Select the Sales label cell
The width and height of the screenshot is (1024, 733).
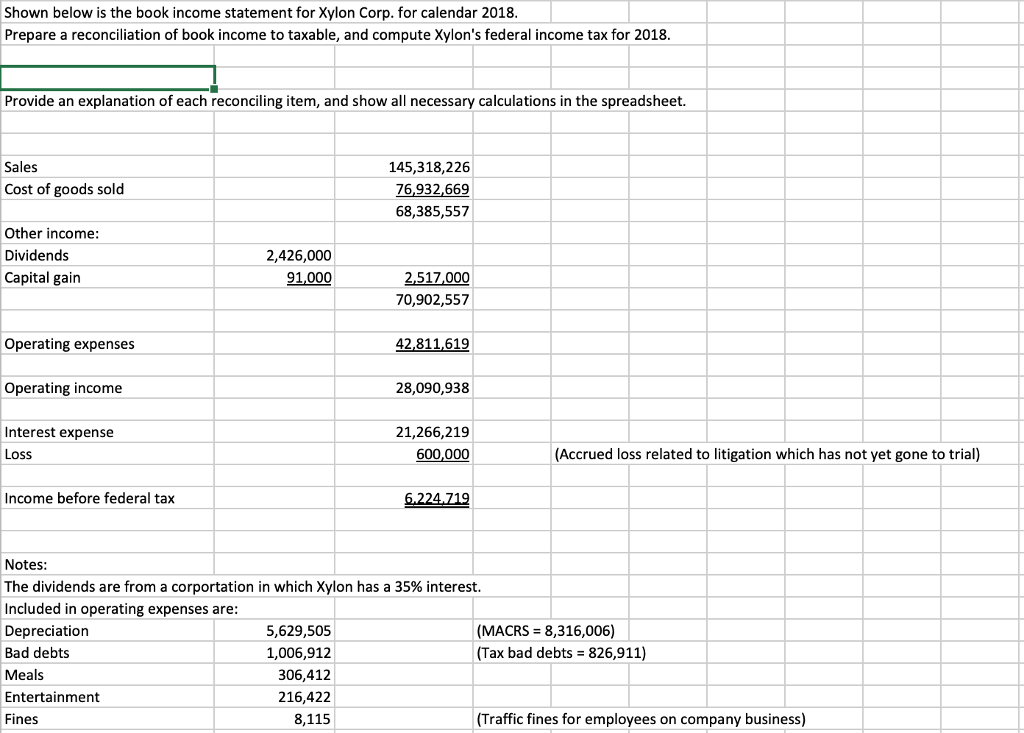pyautogui.click(x=32, y=167)
